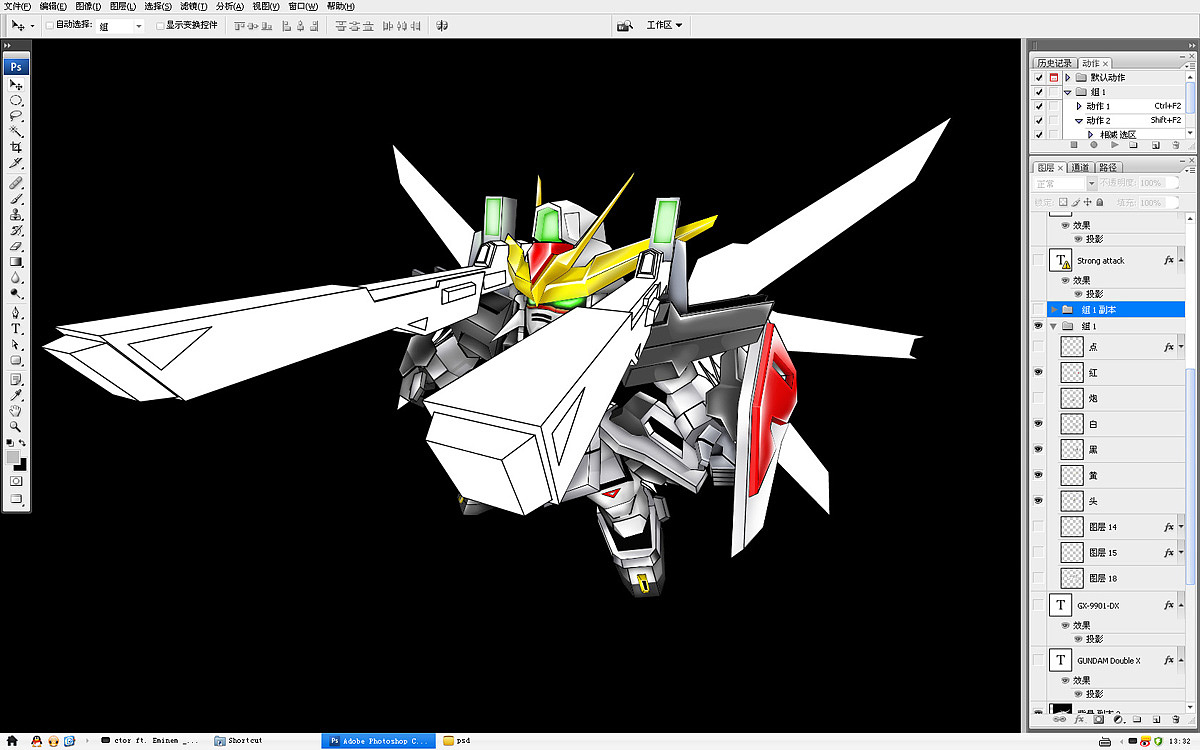1200x750 pixels.
Task: Expand the 组 1 副本 layer group
Action: click(x=1054, y=310)
